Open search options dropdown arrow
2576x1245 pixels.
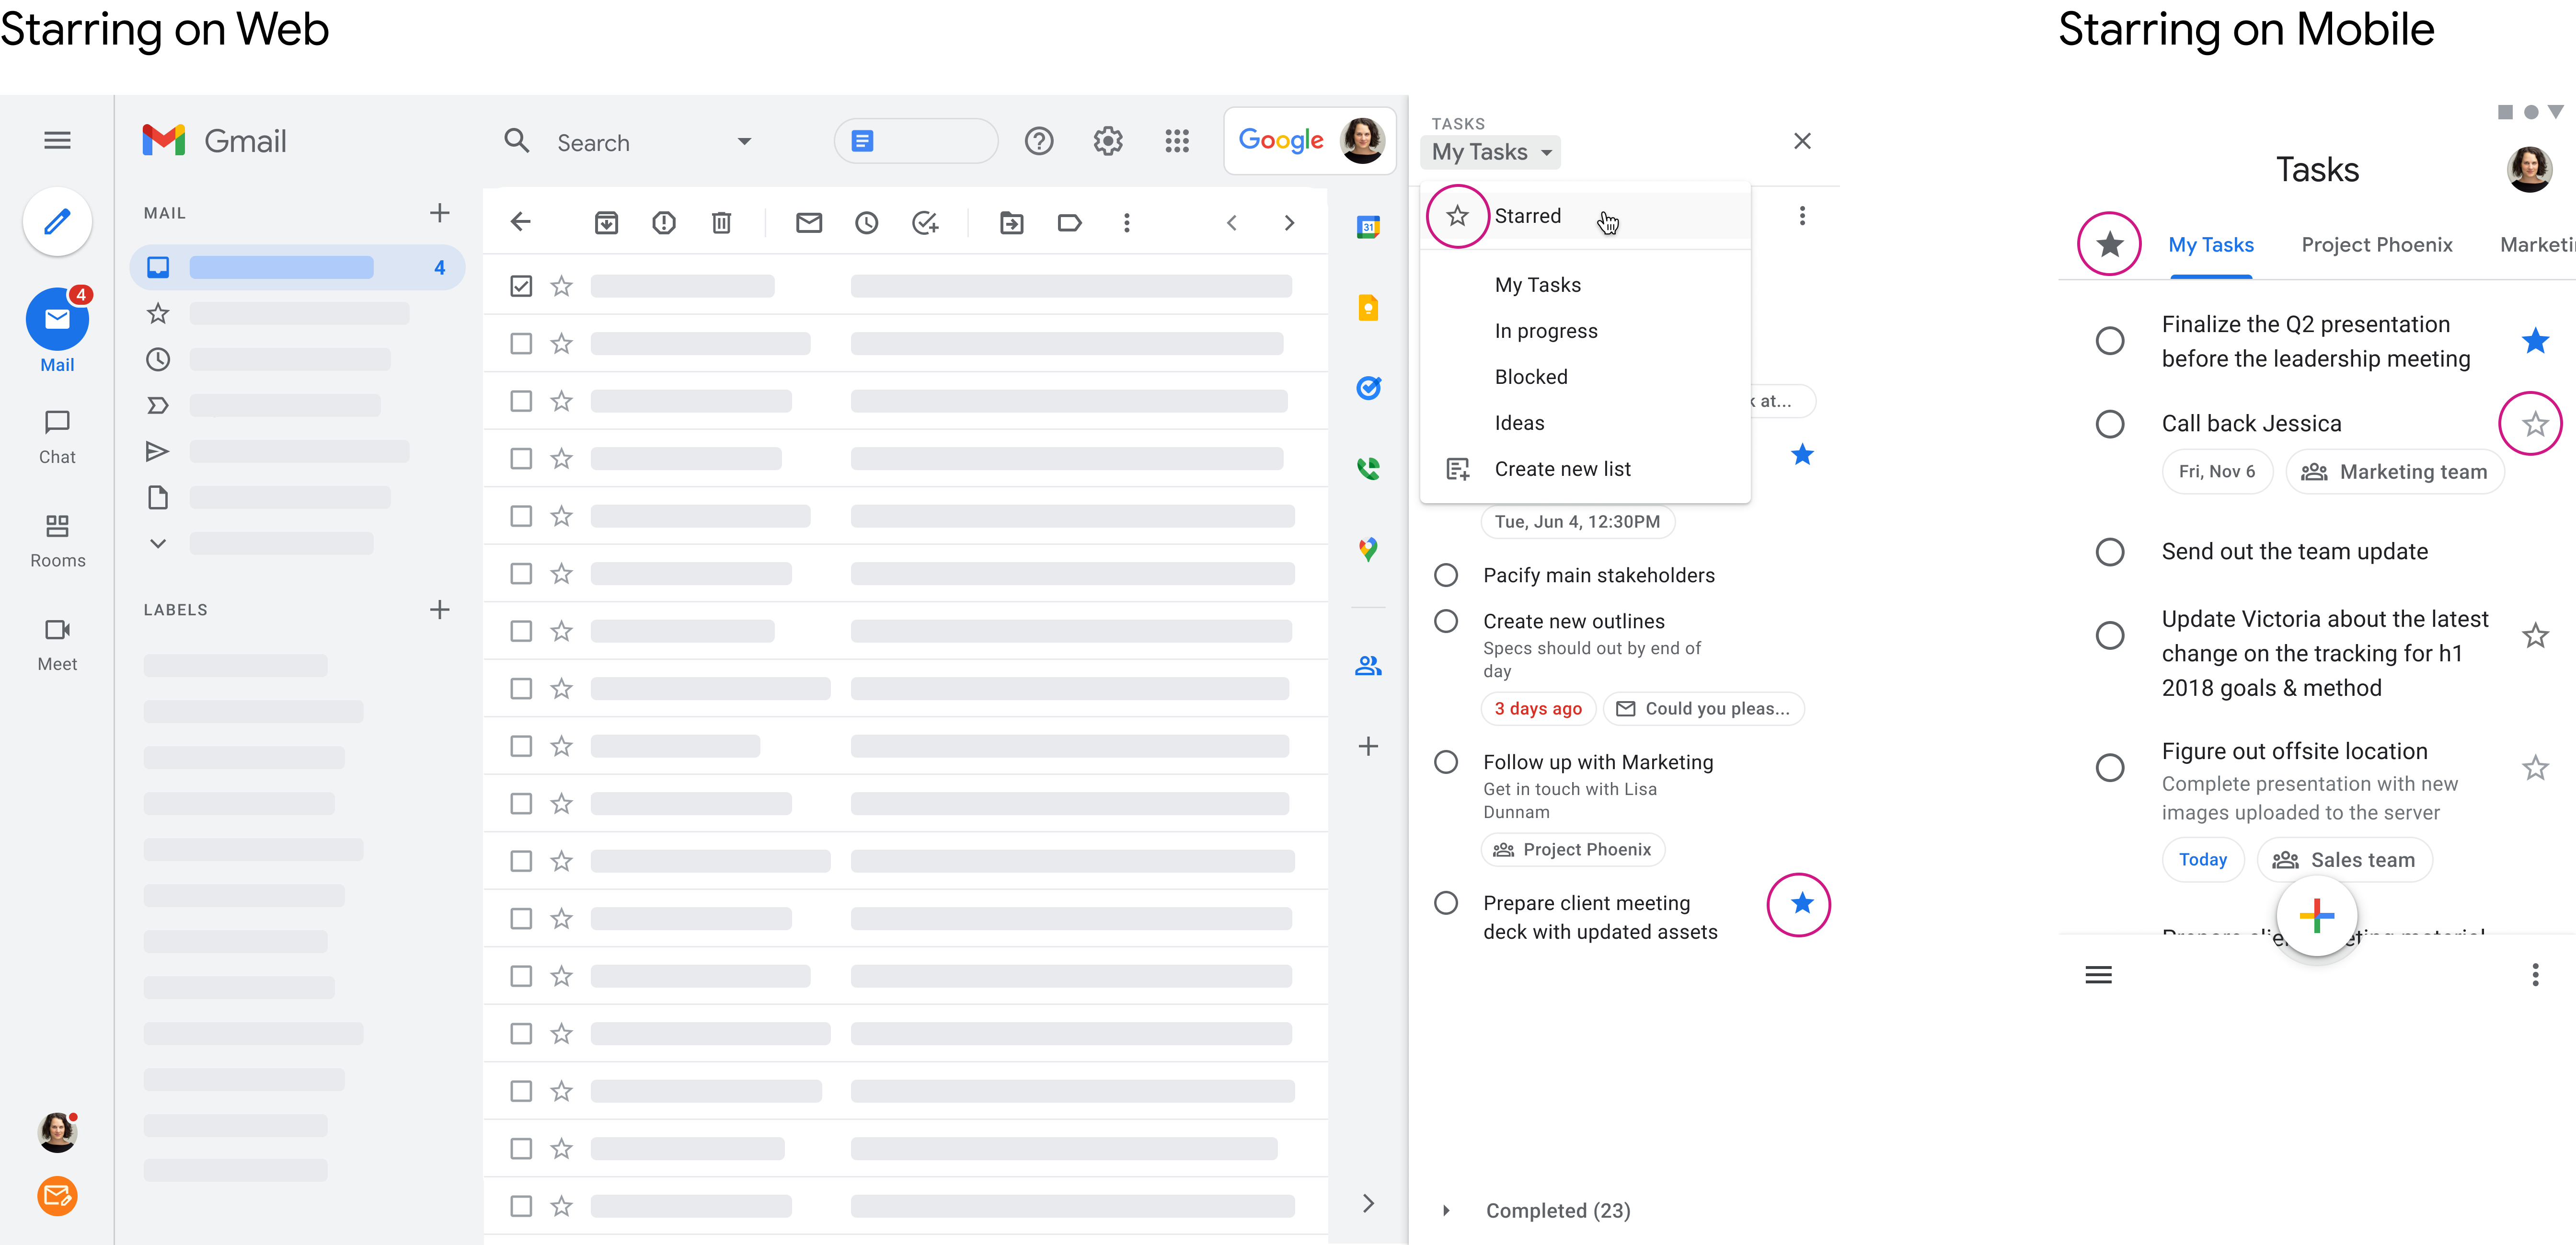point(744,142)
